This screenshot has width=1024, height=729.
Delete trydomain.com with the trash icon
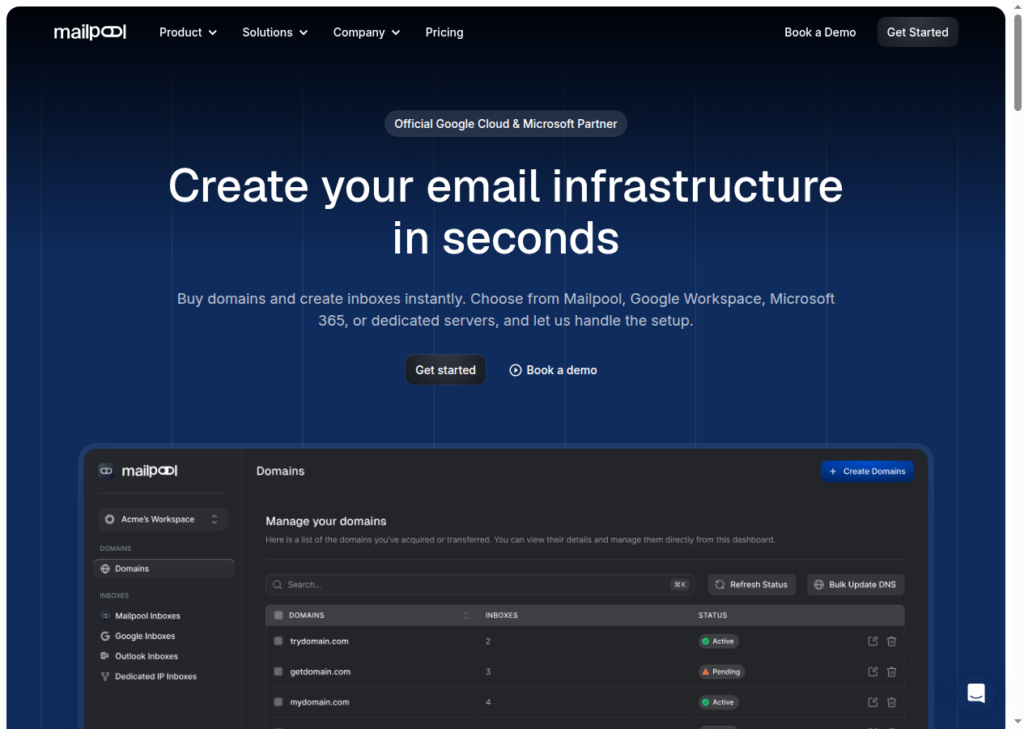coord(891,641)
